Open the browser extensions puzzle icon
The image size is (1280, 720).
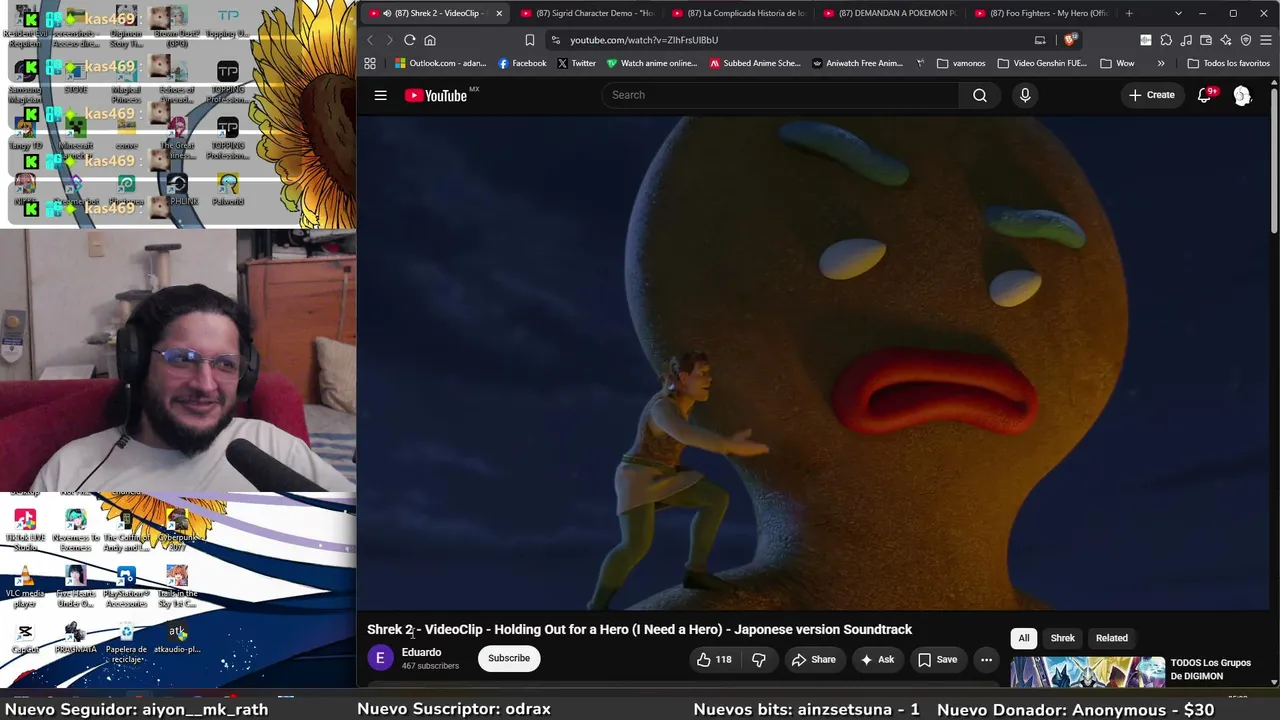[x=1165, y=40]
